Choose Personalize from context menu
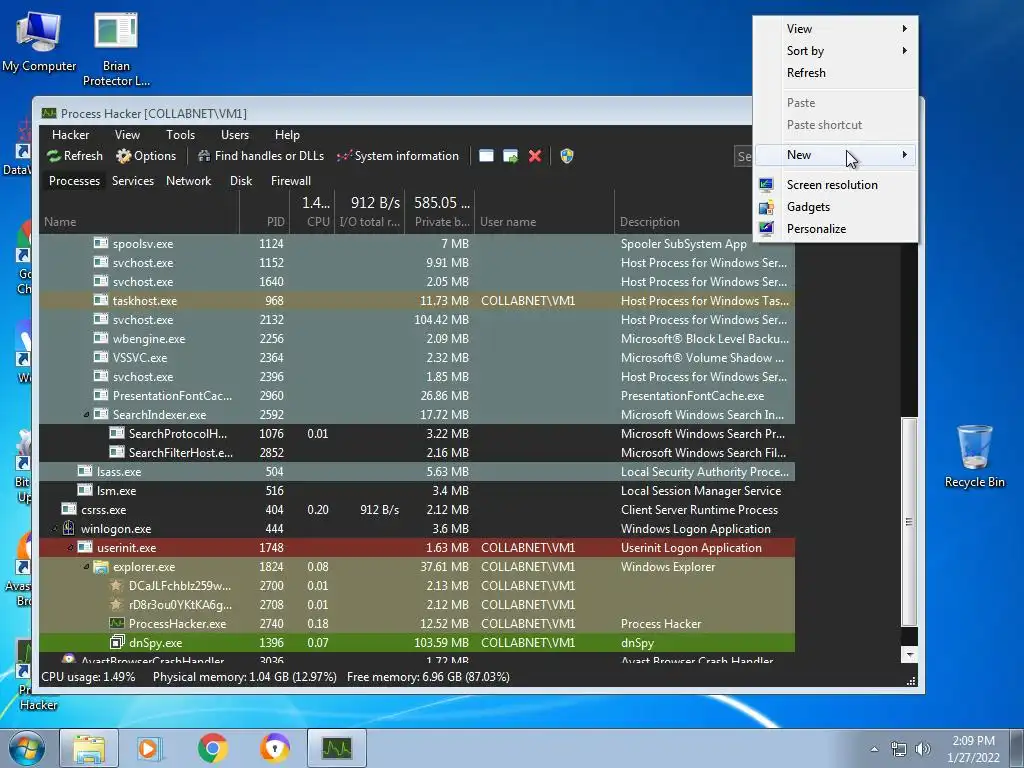This screenshot has width=1024, height=768. tap(836, 229)
